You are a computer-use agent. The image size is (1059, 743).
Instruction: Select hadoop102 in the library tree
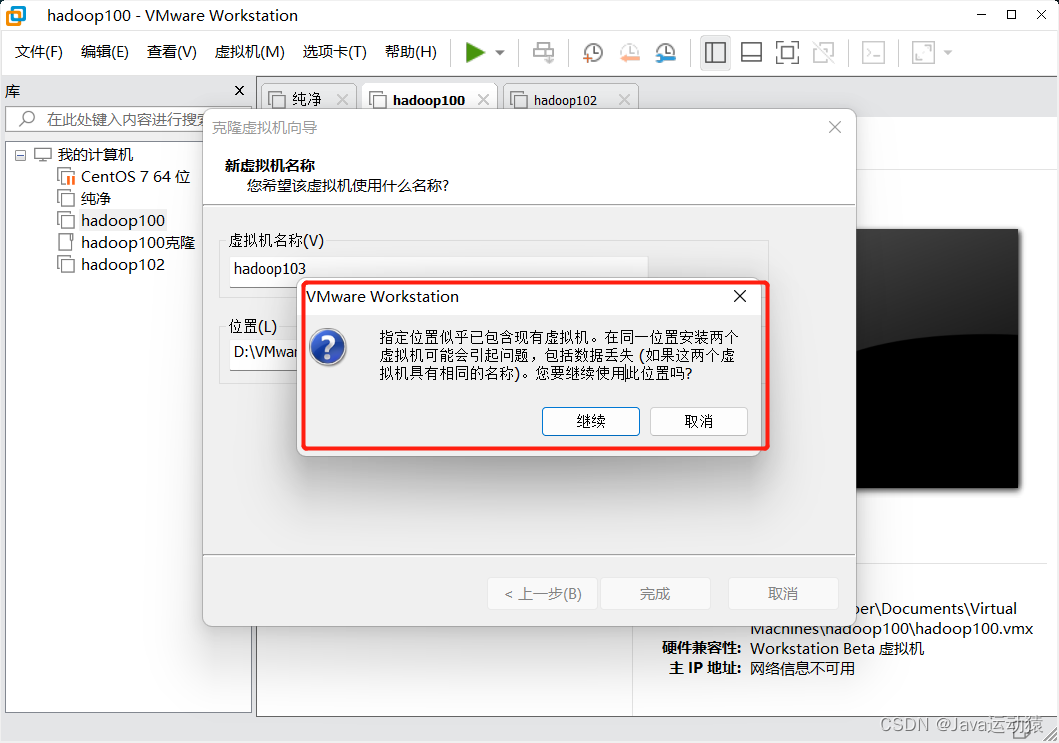(x=123, y=265)
